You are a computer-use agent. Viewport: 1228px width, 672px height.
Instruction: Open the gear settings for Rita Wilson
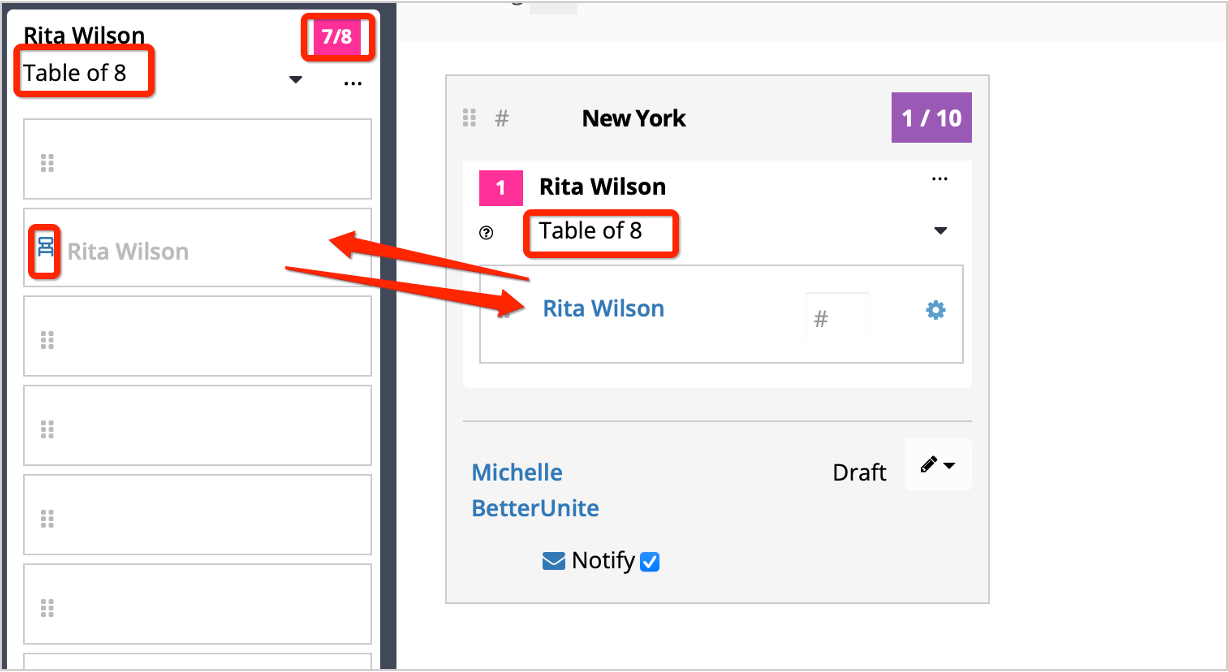[935, 311]
